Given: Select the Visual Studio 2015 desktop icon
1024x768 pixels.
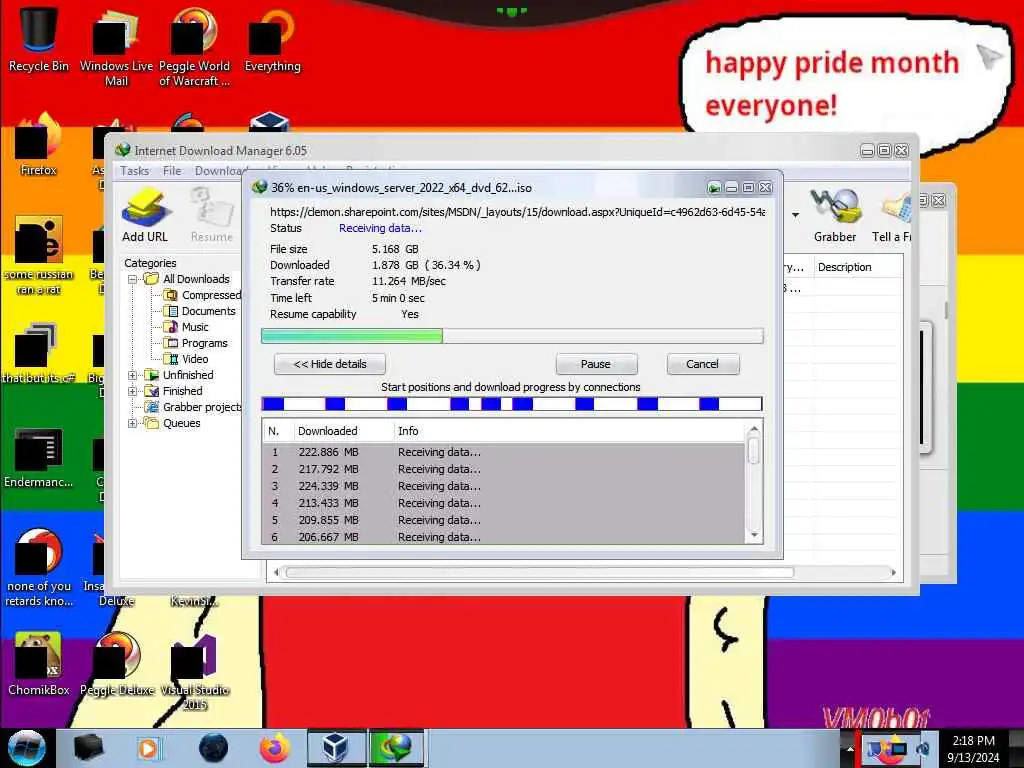Looking at the screenshot, I should click(195, 671).
